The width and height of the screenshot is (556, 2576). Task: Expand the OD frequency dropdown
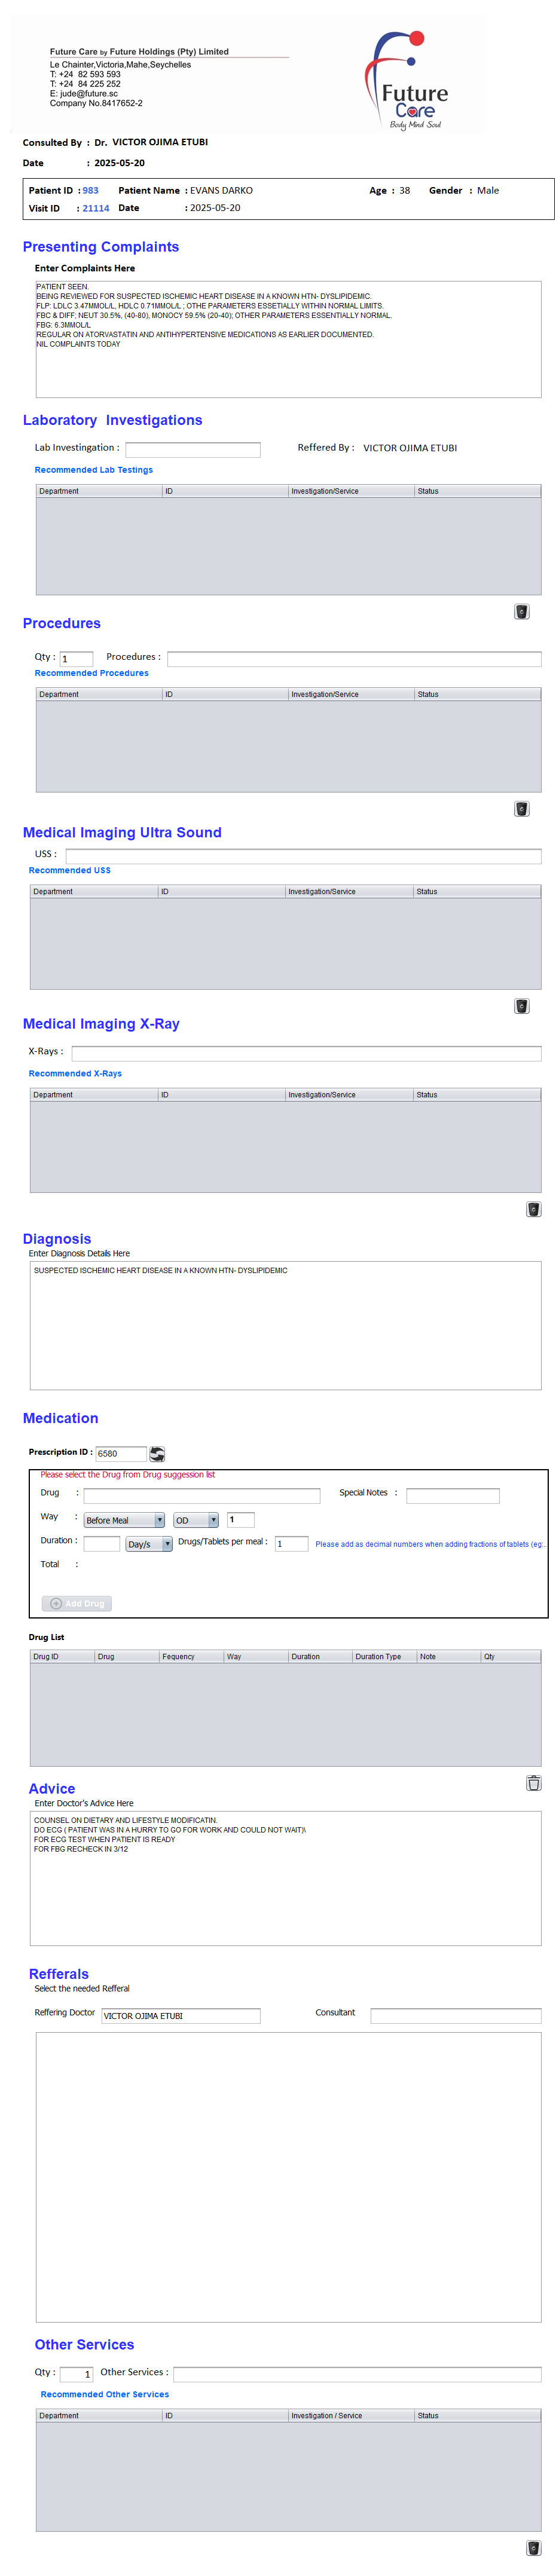196,1520
